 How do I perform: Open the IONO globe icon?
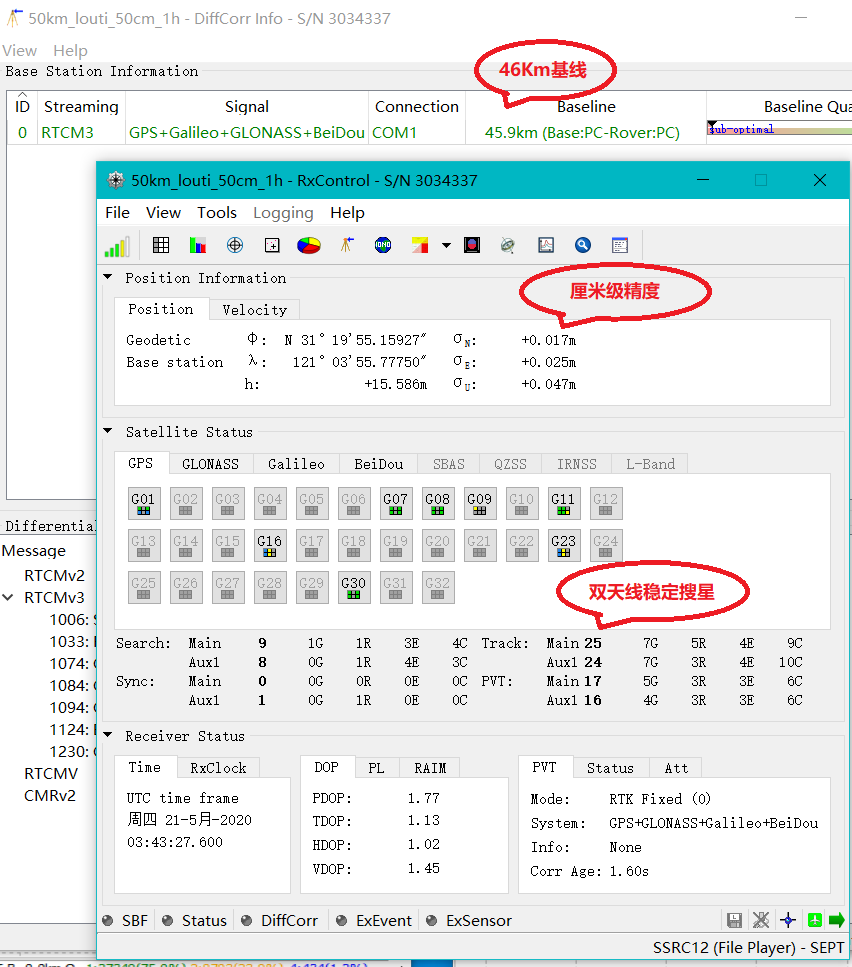383,245
